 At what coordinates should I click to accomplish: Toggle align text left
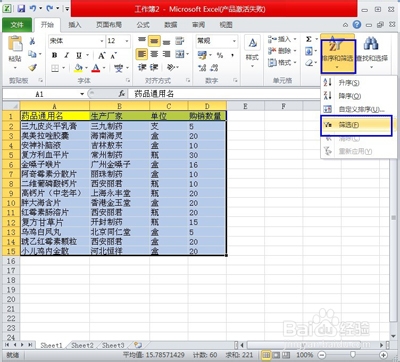(x=142, y=54)
